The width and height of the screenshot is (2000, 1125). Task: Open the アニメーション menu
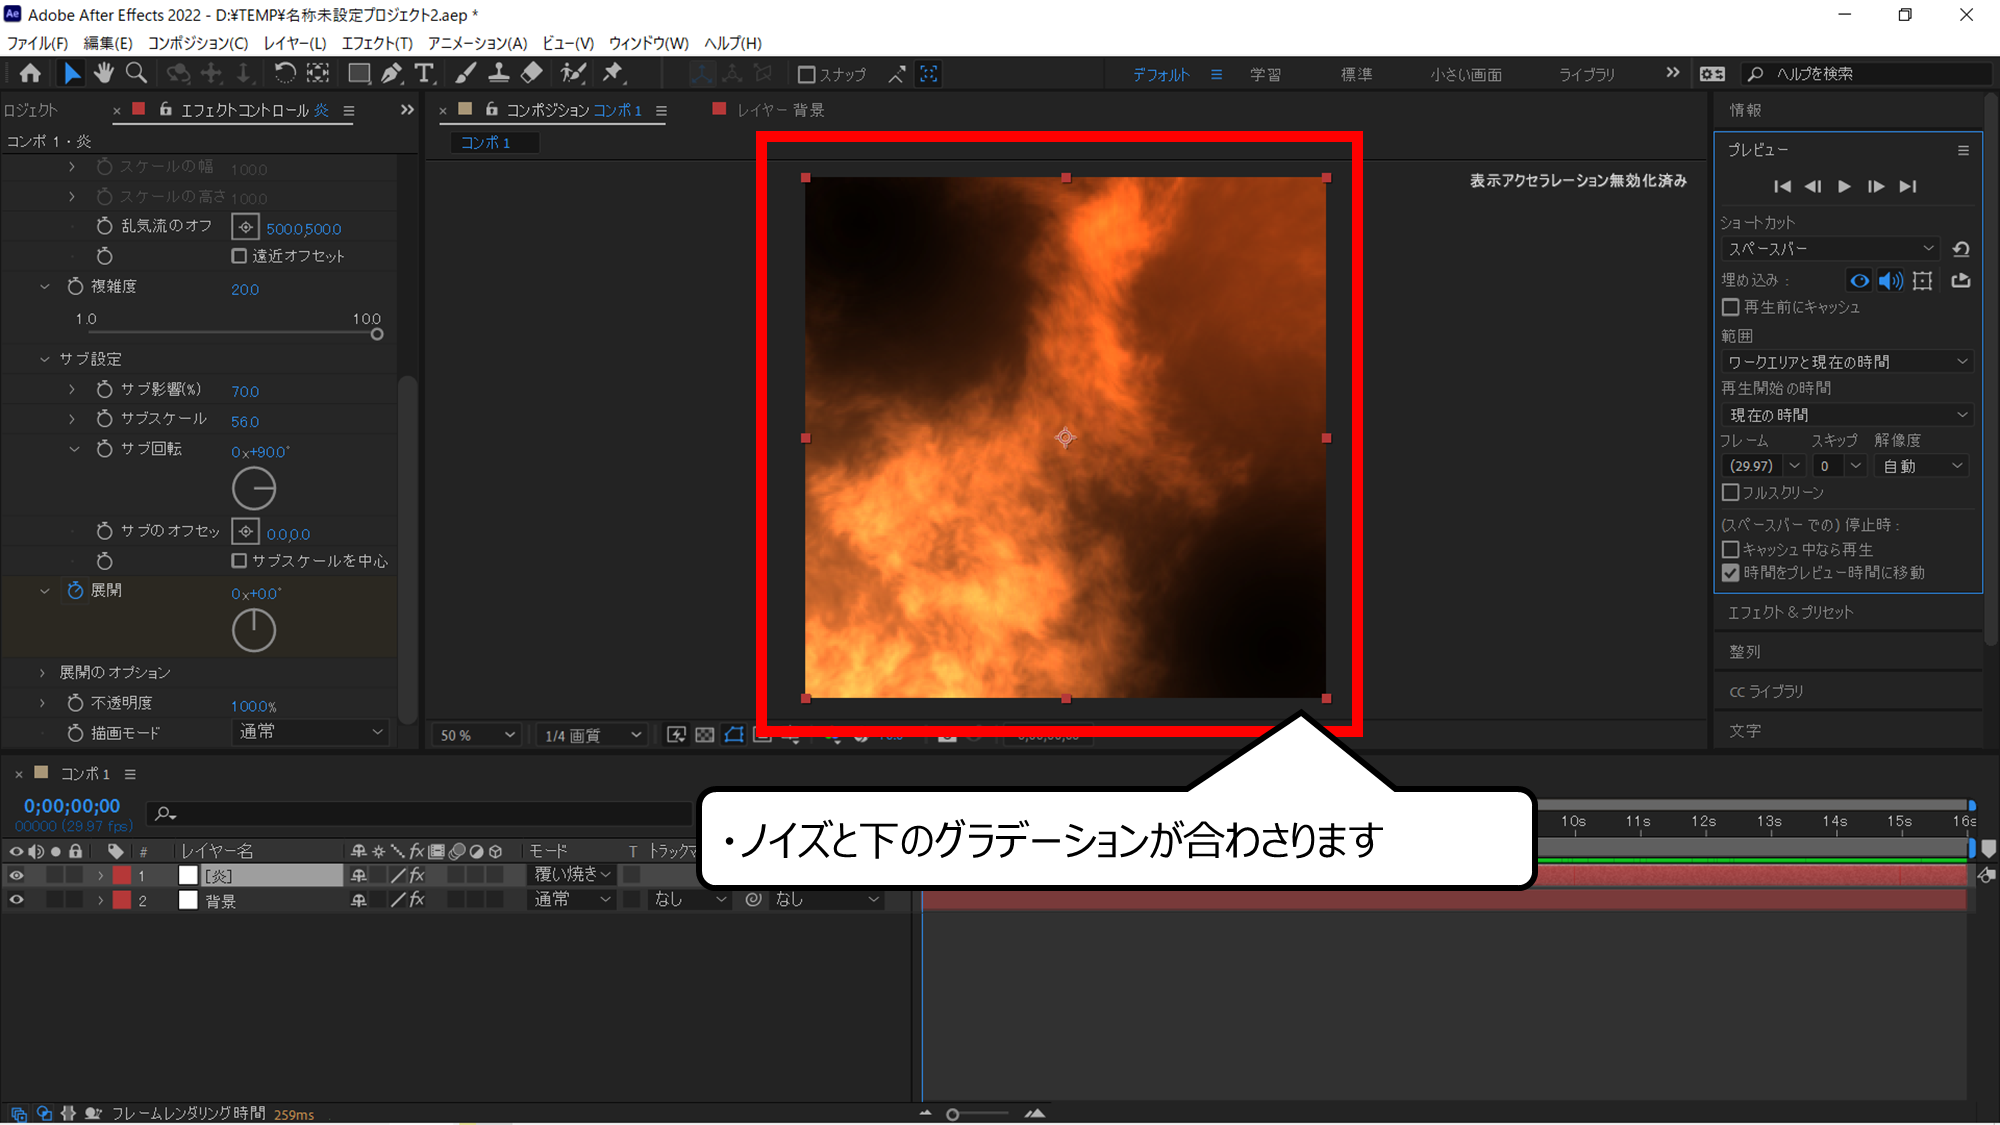pyautogui.click(x=477, y=43)
